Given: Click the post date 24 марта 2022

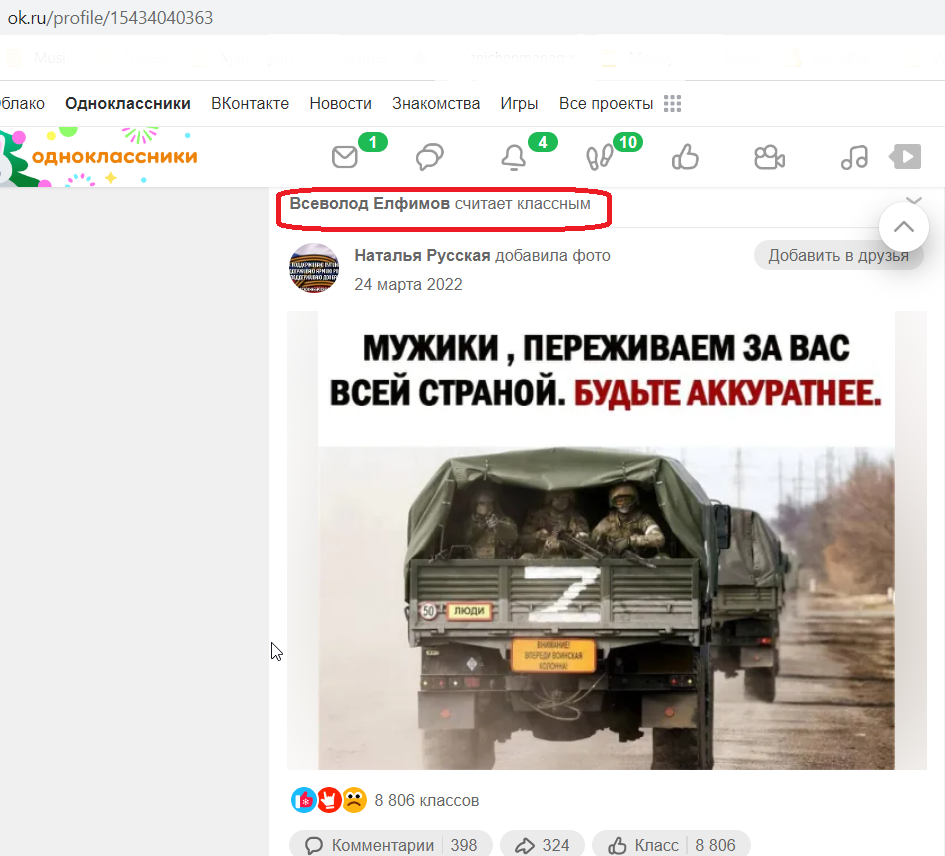Looking at the screenshot, I should (x=408, y=285).
